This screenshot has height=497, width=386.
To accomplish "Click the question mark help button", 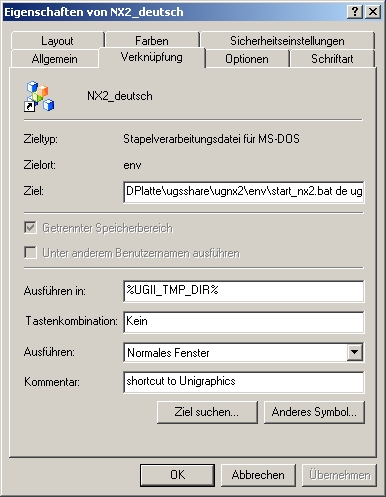I will point(355,12).
